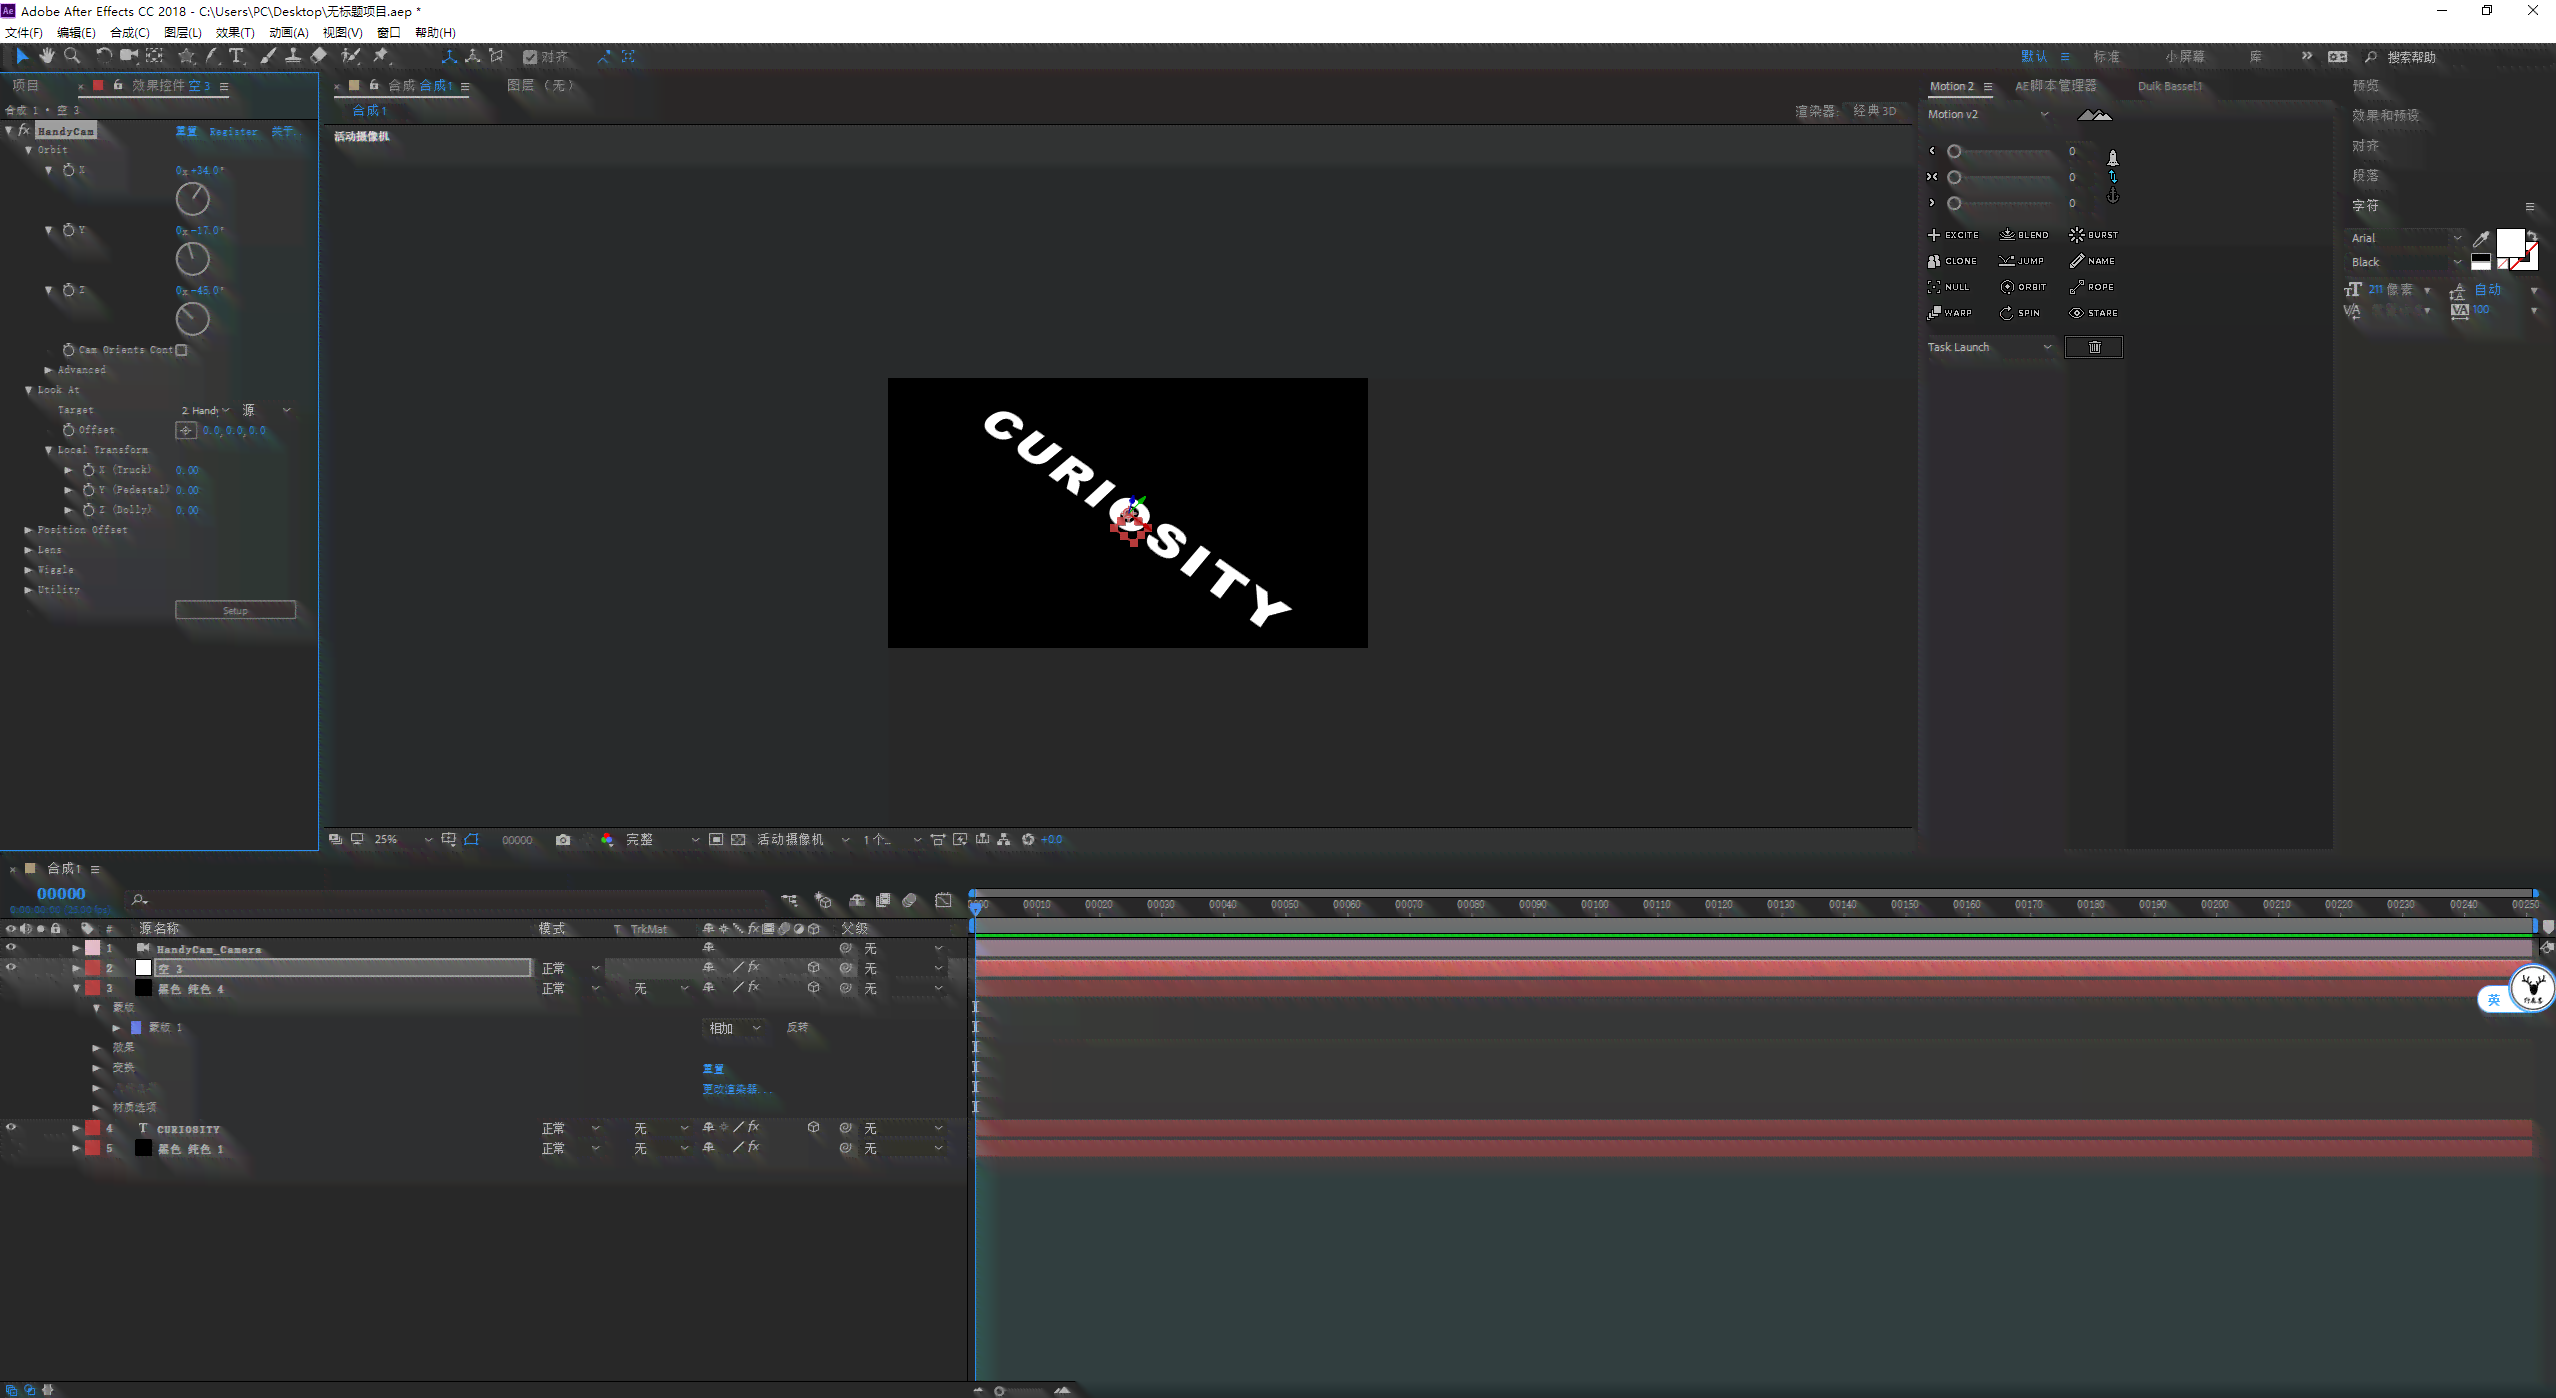The width and height of the screenshot is (2556, 1398).
Task: Switch to AE脚本管理器 tab
Action: click(2055, 86)
